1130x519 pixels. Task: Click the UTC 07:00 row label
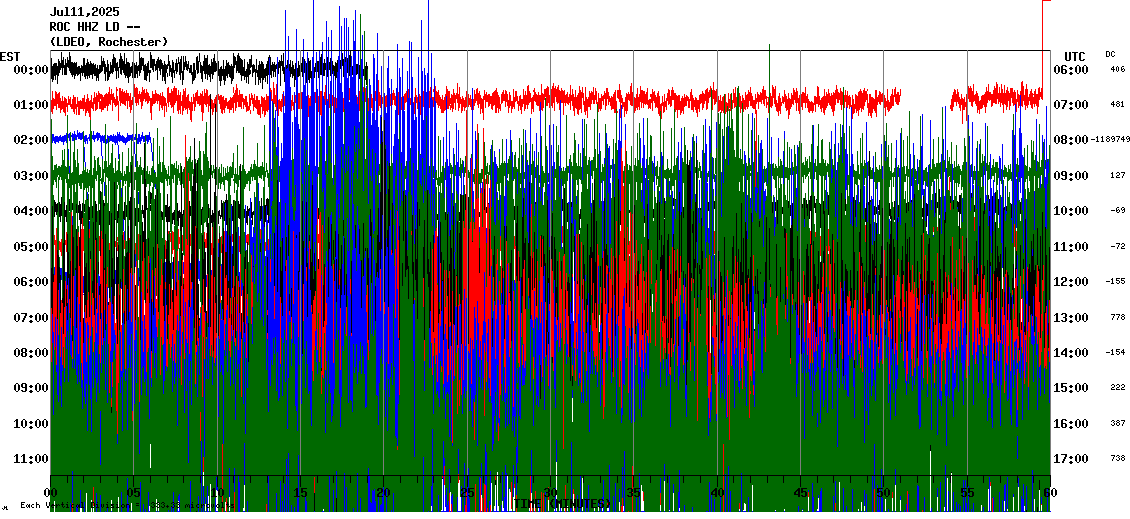pos(1071,105)
